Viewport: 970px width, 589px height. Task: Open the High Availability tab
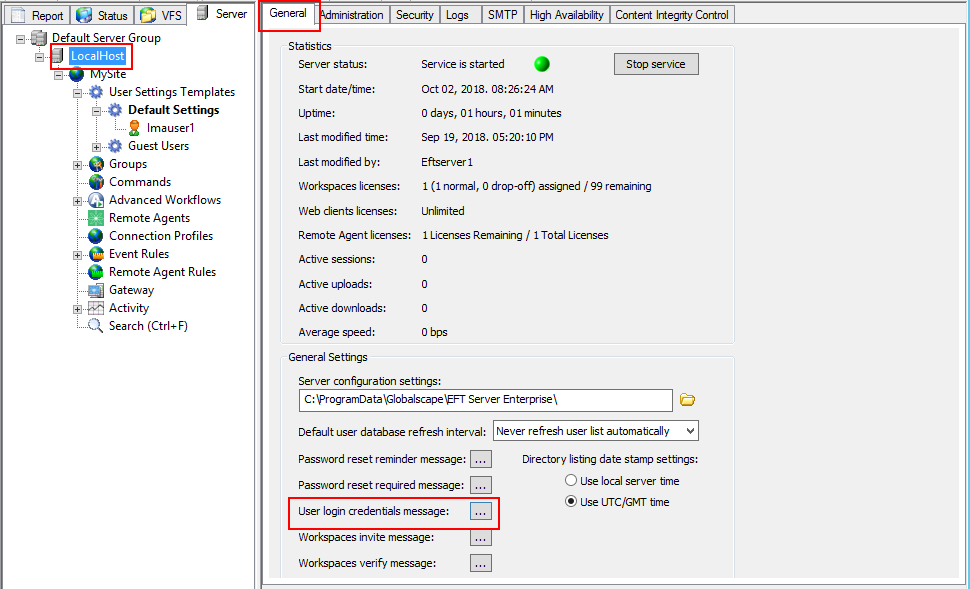(x=566, y=15)
